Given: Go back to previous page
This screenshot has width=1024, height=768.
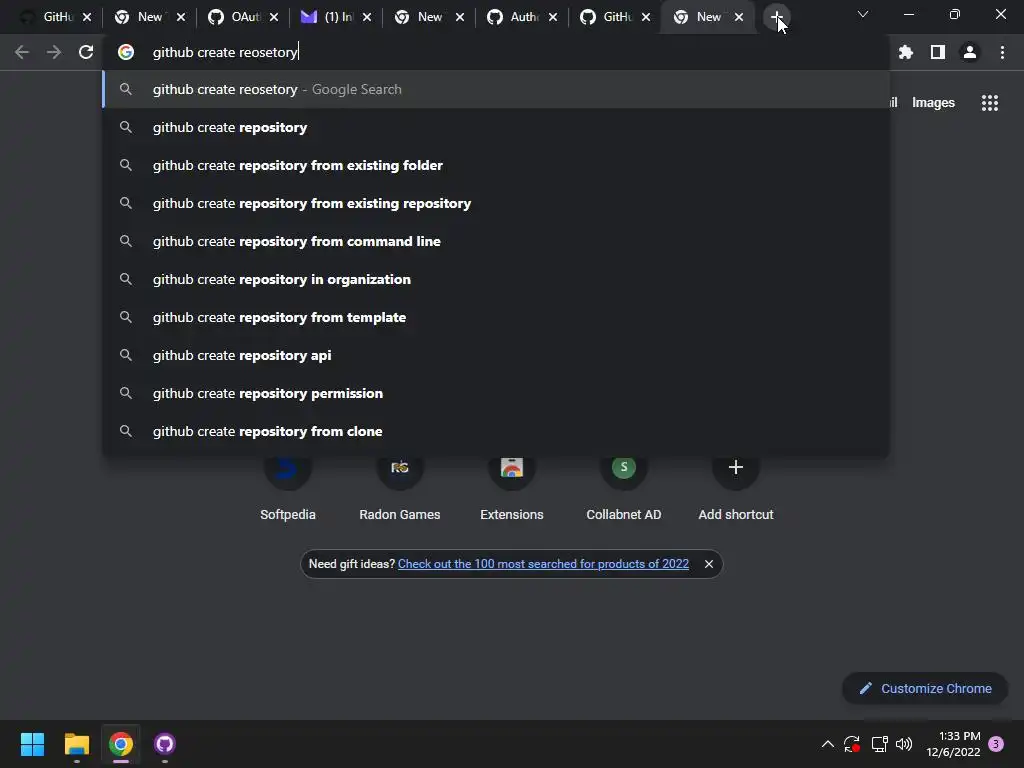Looking at the screenshot, I should [22, 52].
